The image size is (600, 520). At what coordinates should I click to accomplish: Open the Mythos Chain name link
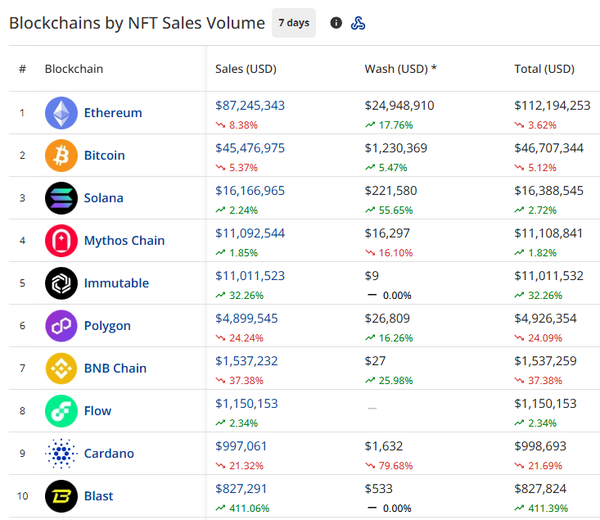point(124,240)
